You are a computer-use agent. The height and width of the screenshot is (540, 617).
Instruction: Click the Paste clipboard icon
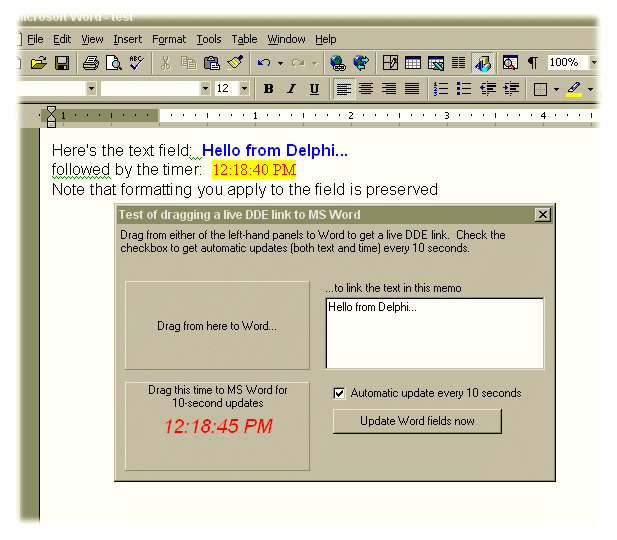click(x=212, y=63)
